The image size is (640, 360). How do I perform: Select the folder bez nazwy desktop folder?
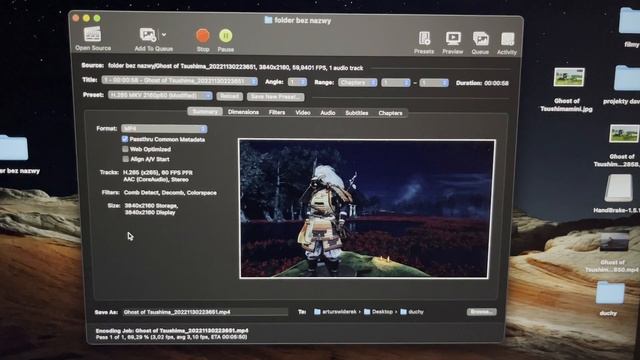[14, 148]
